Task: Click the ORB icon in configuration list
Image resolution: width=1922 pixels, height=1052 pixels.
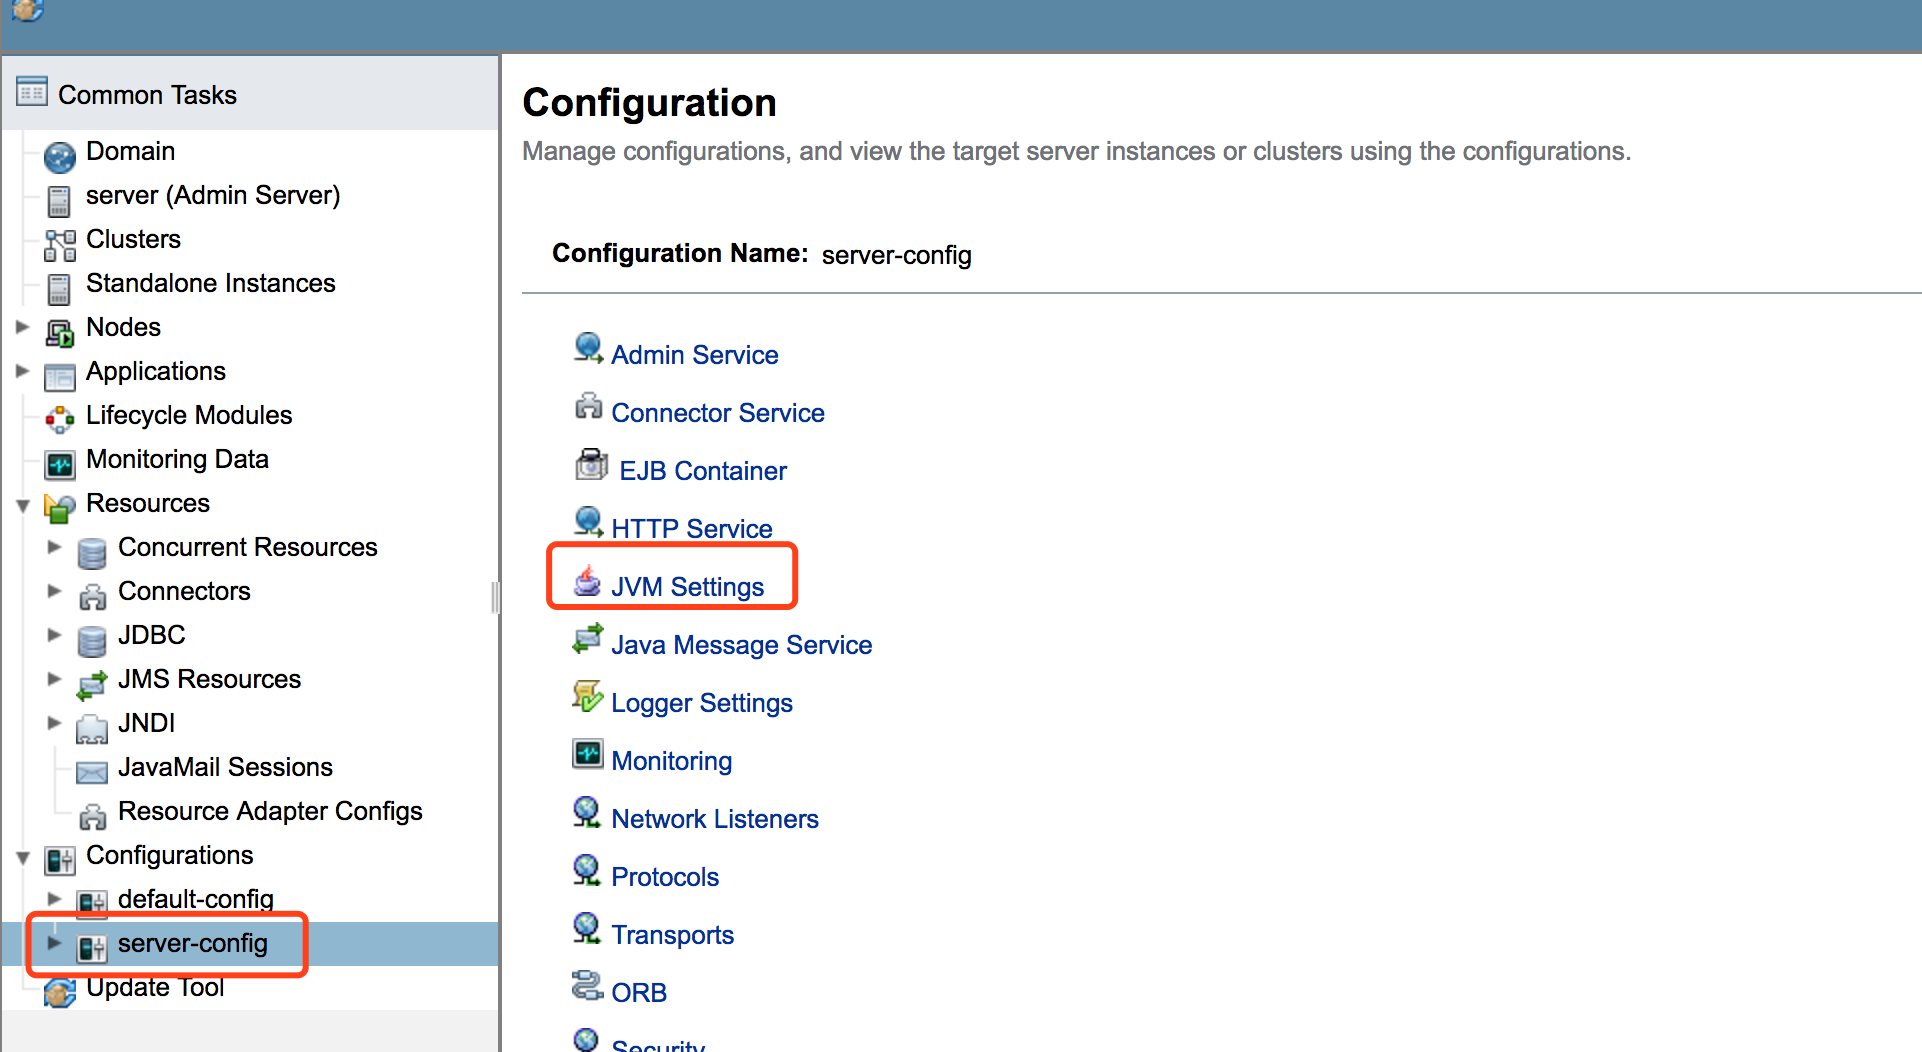Action: [587, 986]
